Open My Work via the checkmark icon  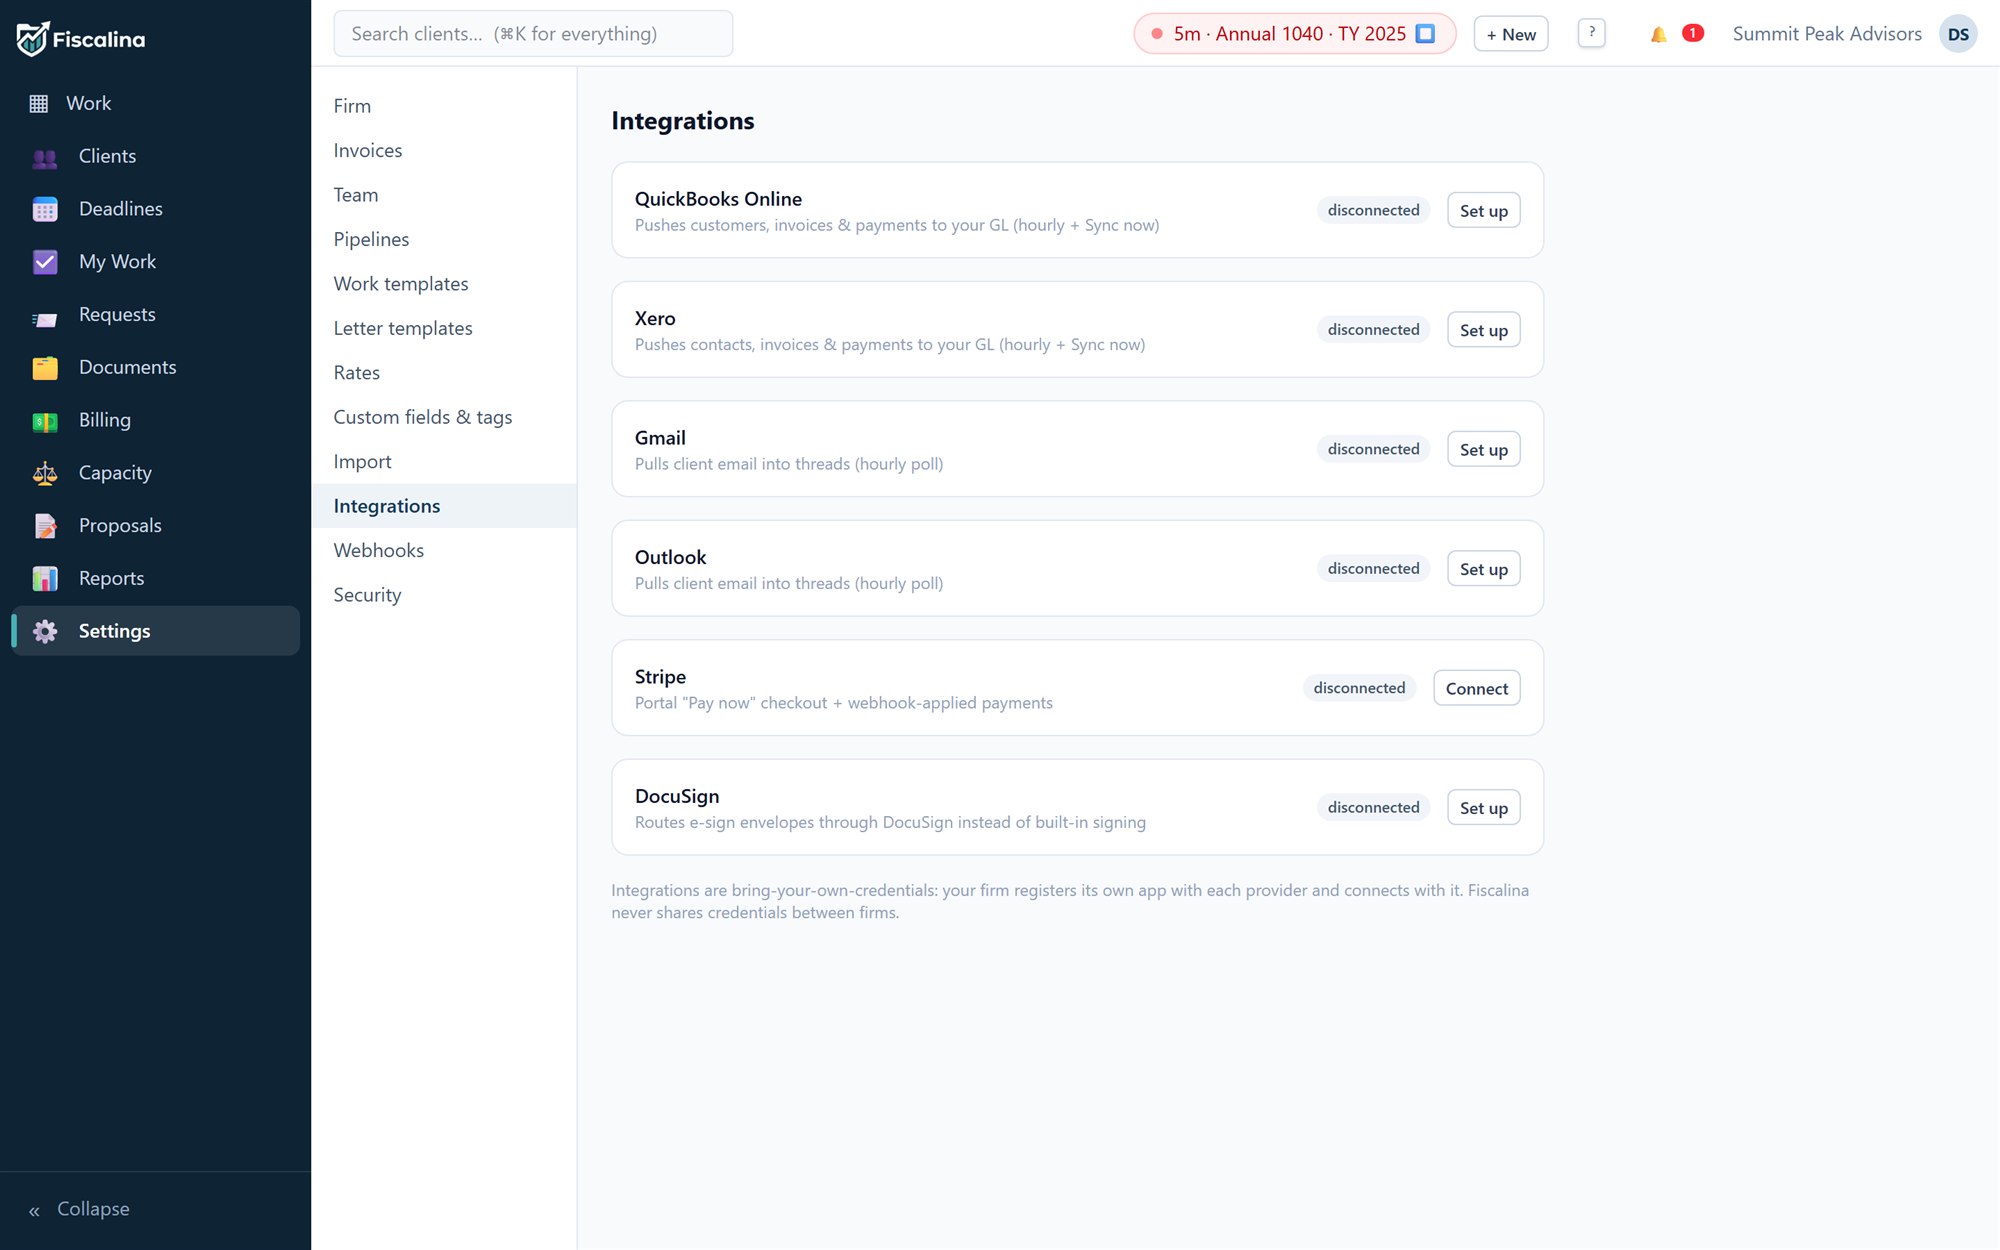pyautogui.click(x=45, y=262)
